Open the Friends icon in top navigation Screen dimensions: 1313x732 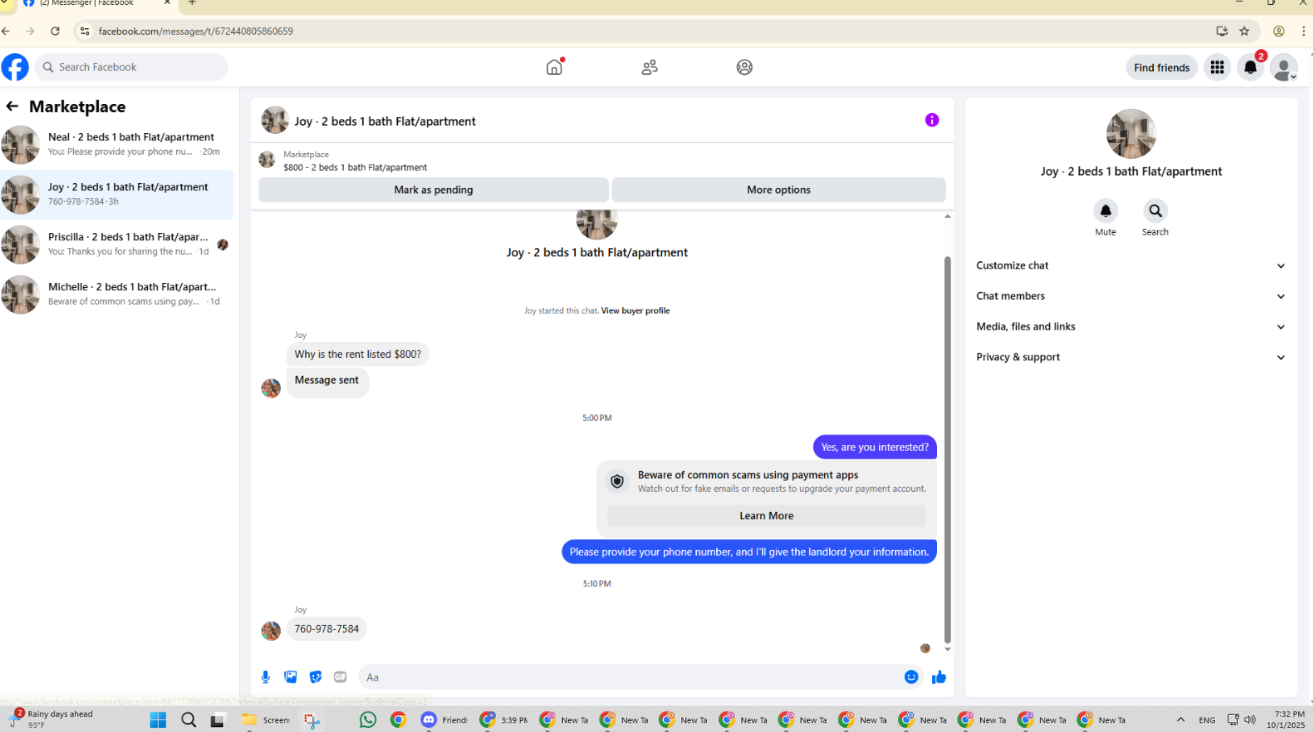coord(650,67)
